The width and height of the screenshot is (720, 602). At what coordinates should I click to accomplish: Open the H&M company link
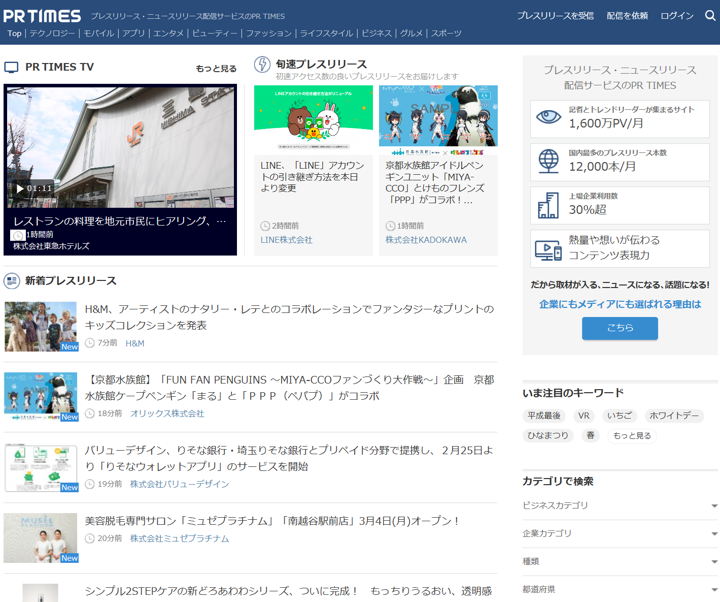[x=135, y=343]
